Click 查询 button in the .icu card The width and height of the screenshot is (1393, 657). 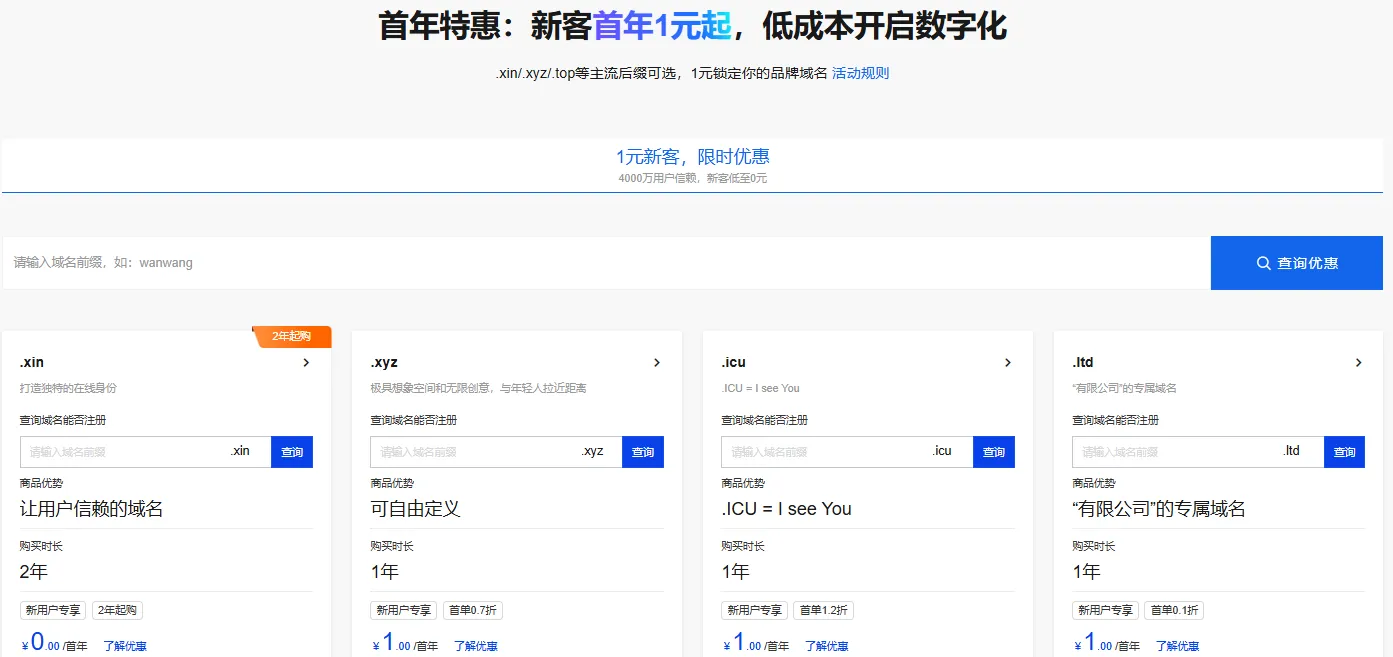(x=994, y=452)
